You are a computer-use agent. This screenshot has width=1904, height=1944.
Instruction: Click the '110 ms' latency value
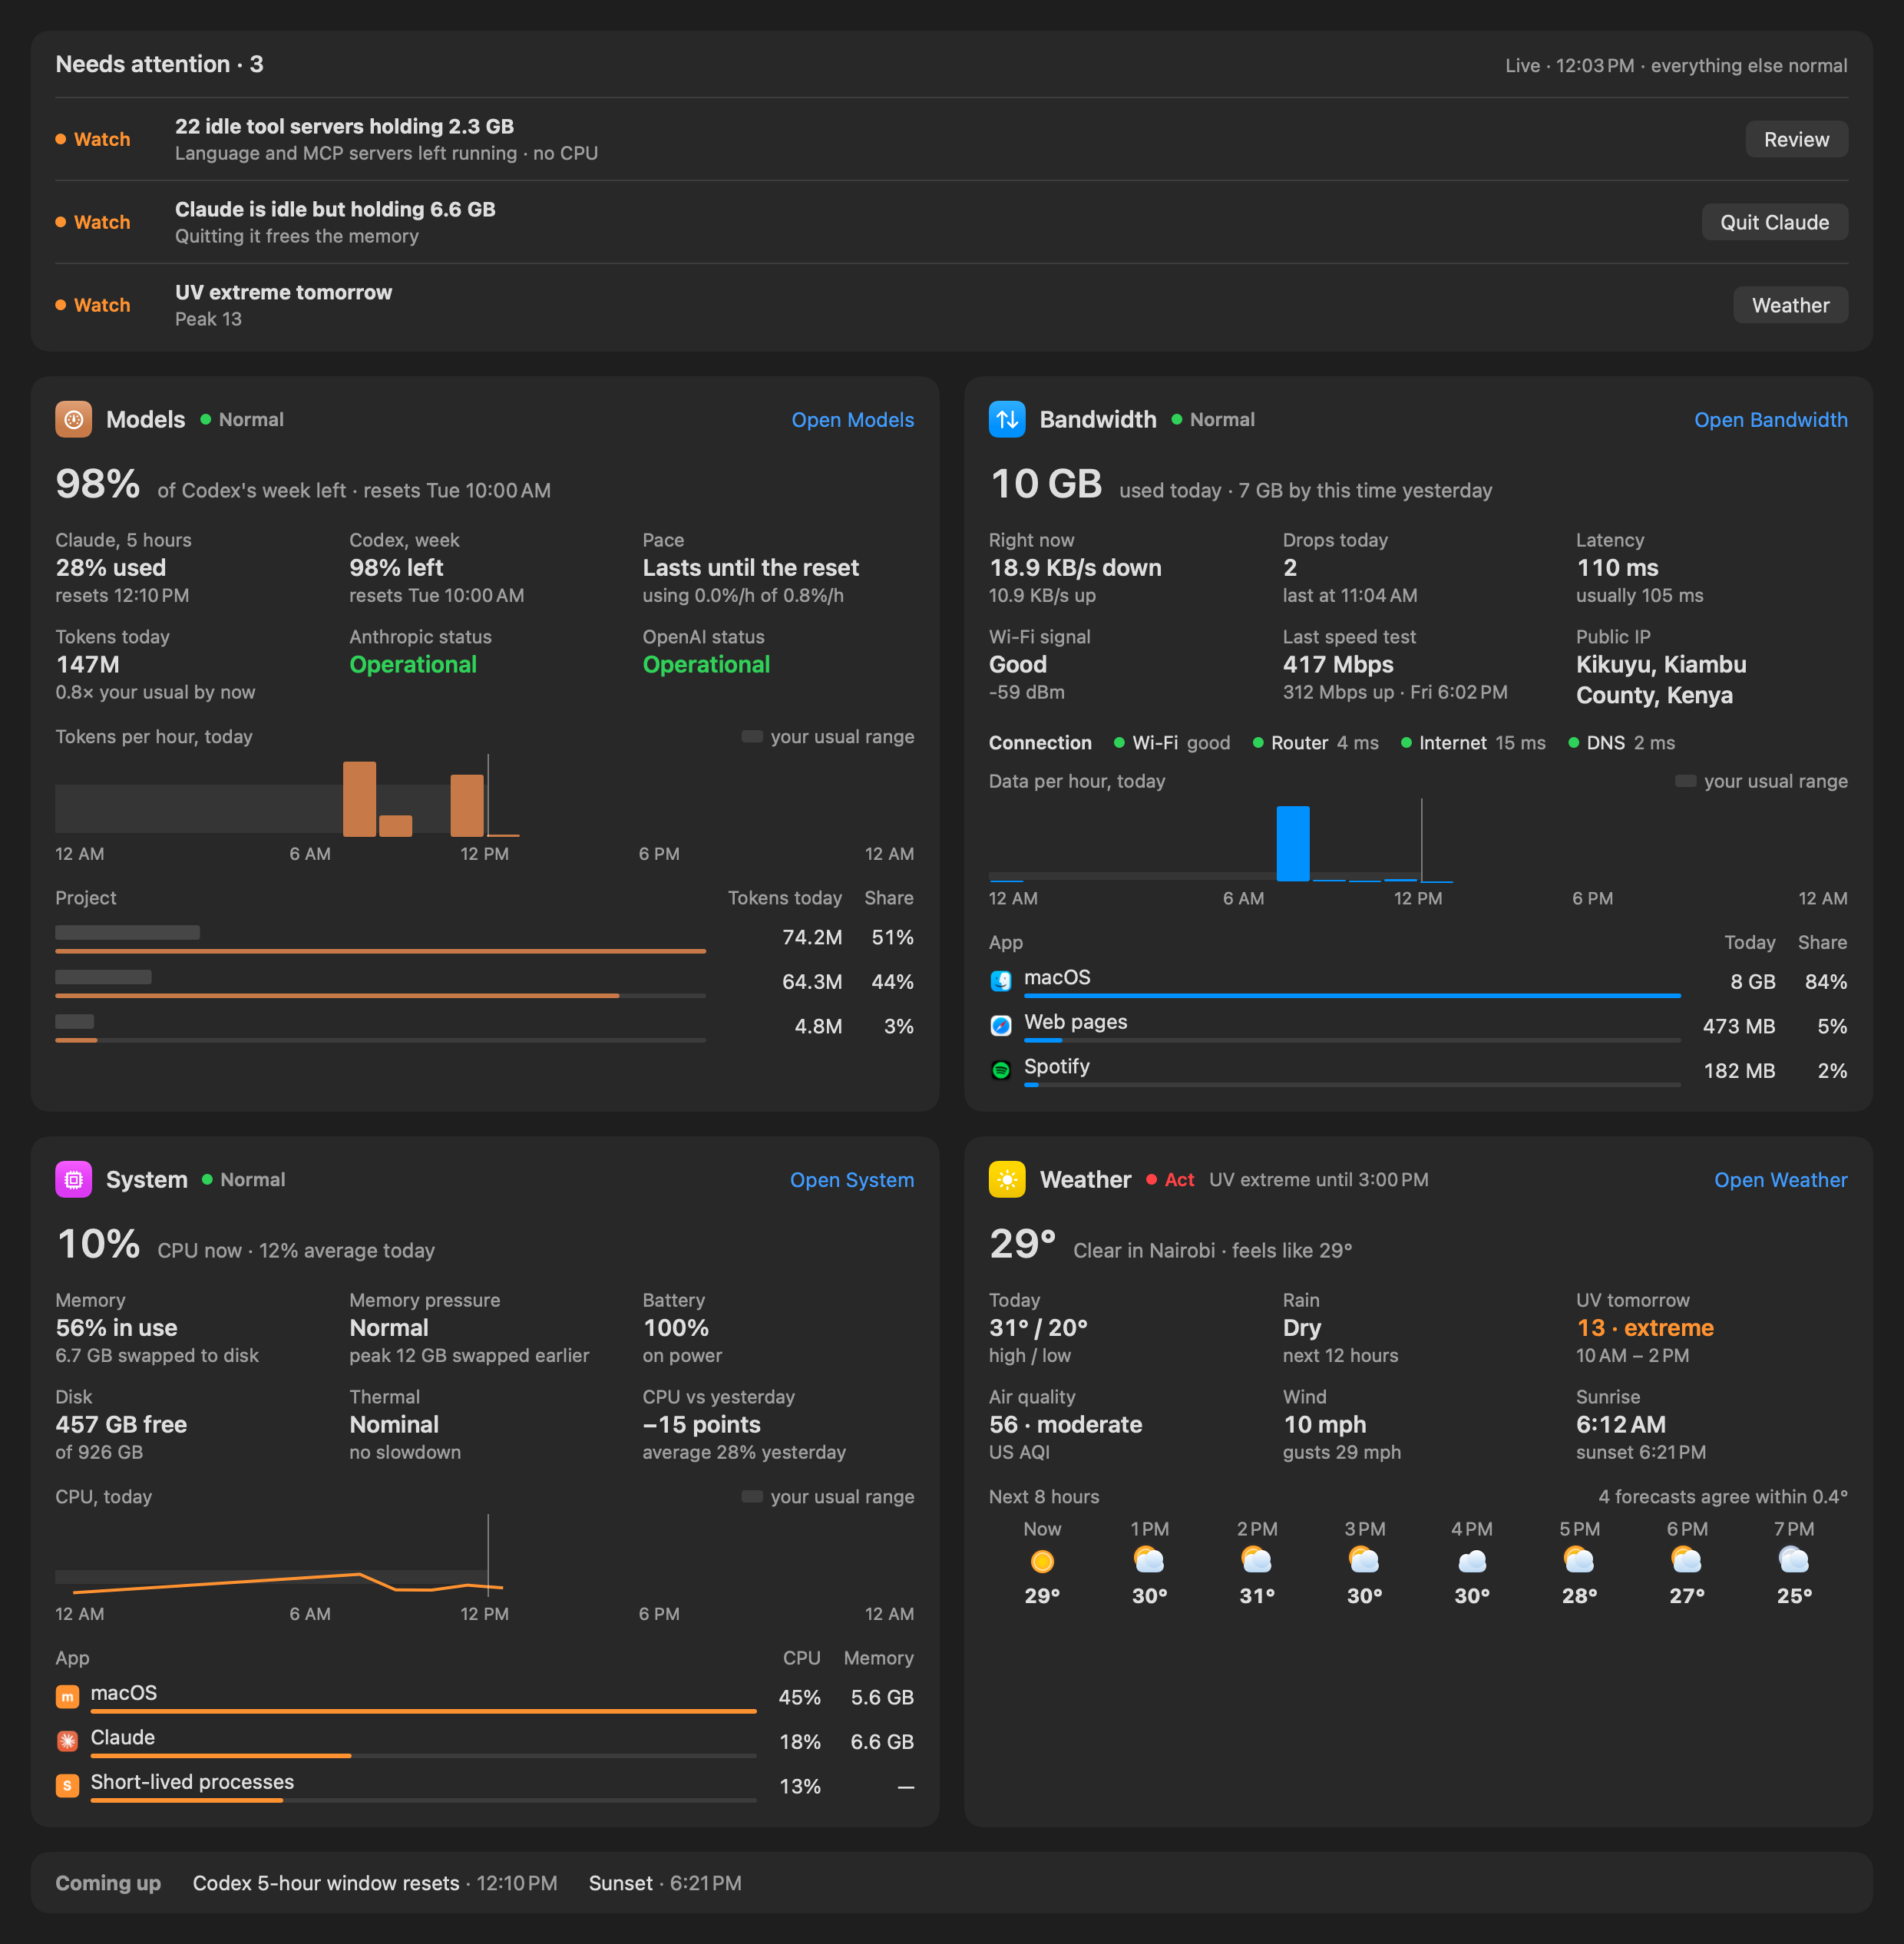point(1617,567)
